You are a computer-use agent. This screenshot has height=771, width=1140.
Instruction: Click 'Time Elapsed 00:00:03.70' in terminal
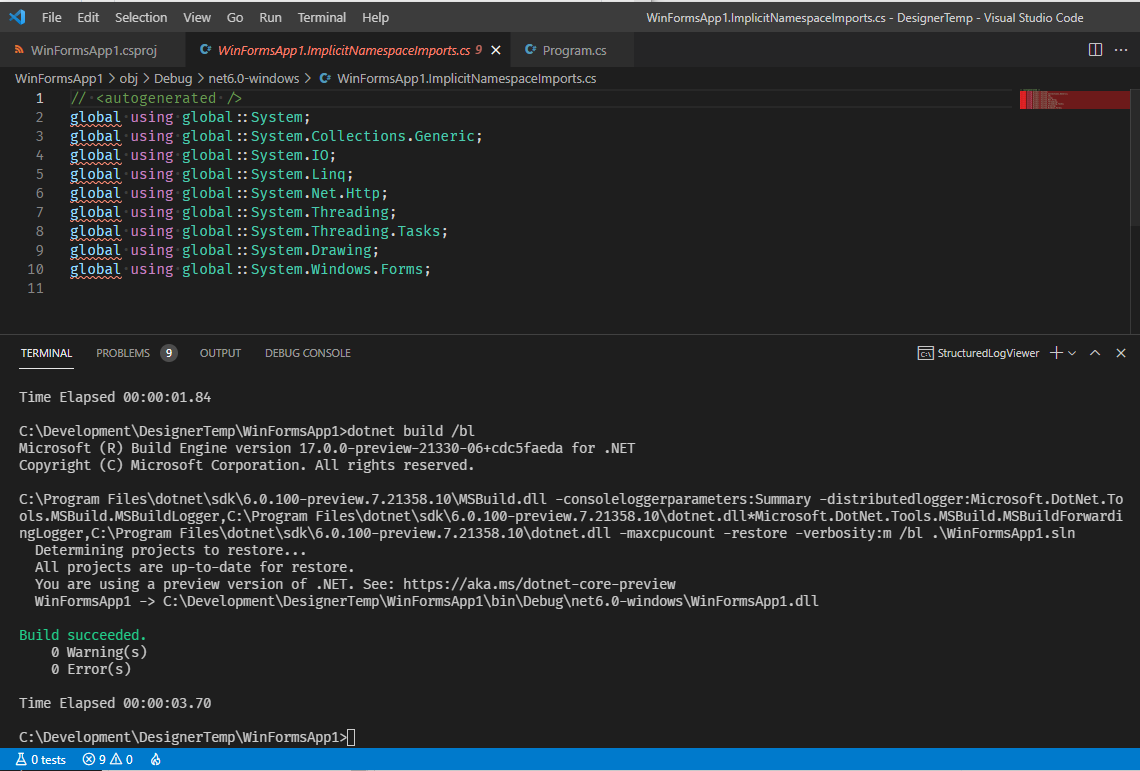(x=115, y=703)
